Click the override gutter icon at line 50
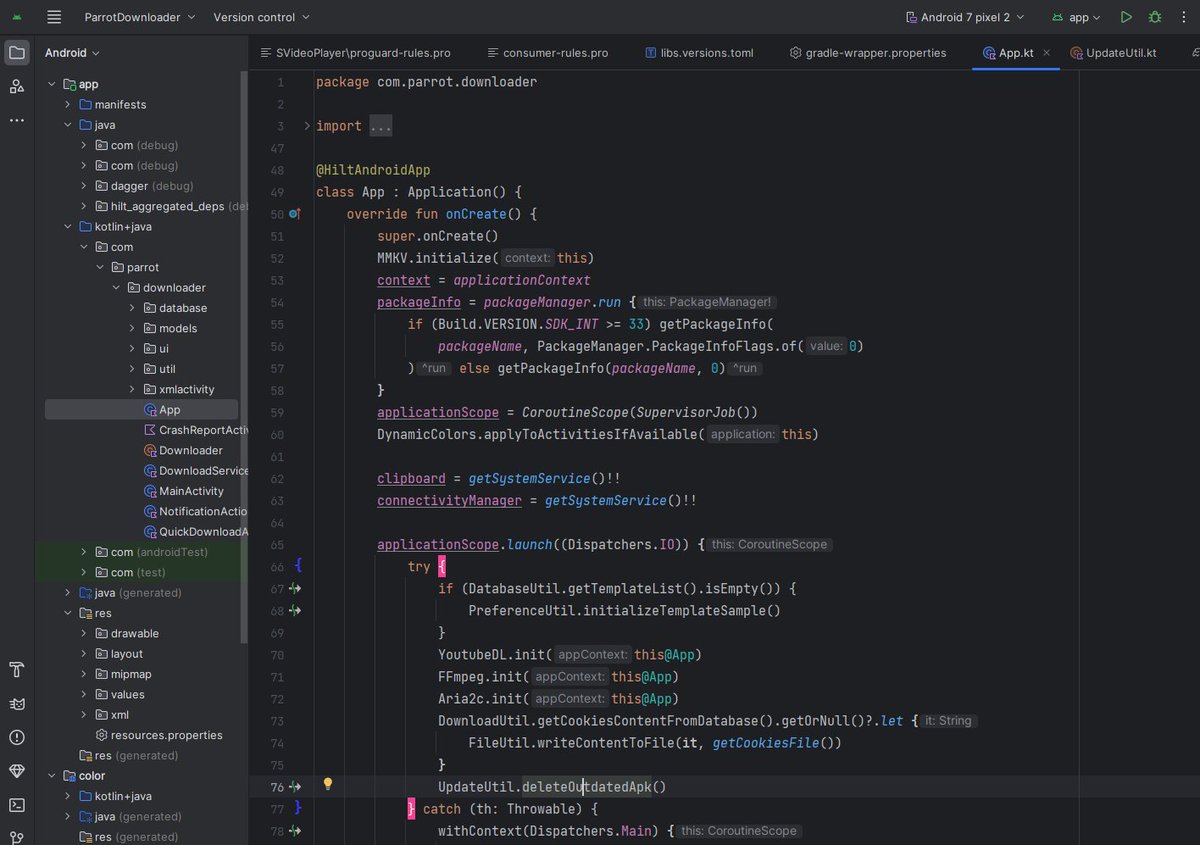Viewport: 1200px width, 845px height. coord(294,213)
